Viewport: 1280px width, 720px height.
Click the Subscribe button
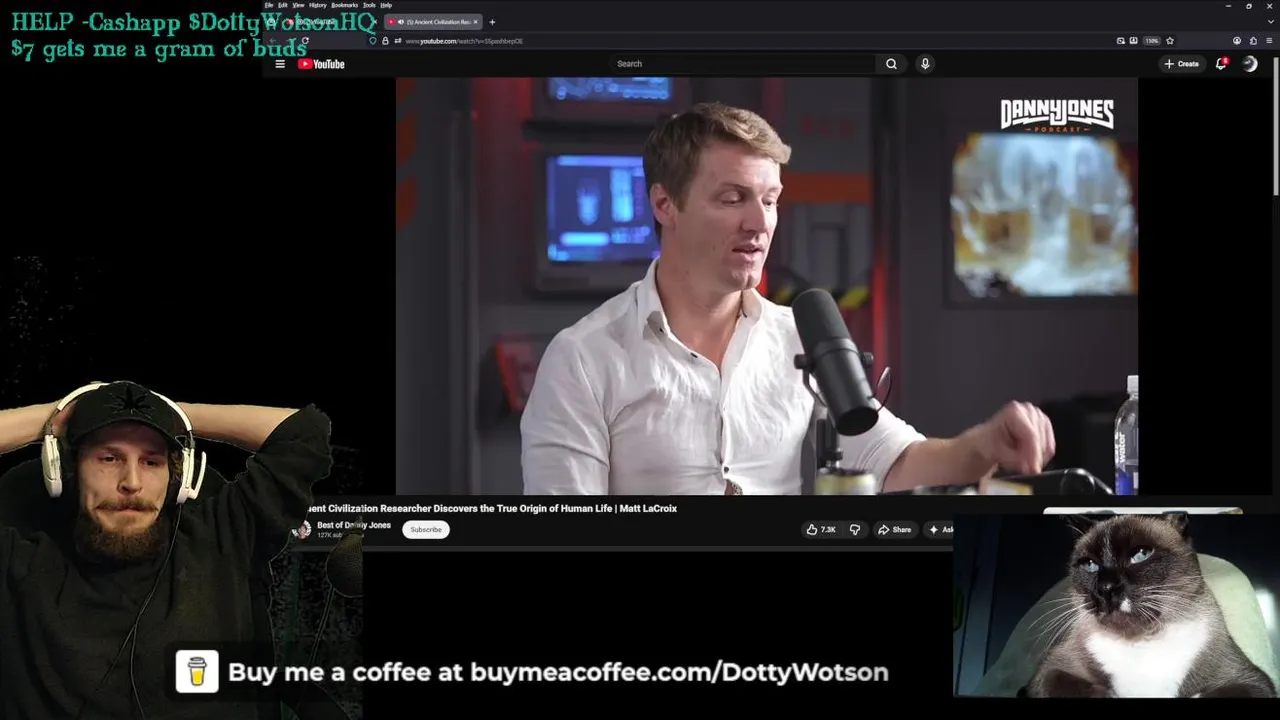(426, 530)
